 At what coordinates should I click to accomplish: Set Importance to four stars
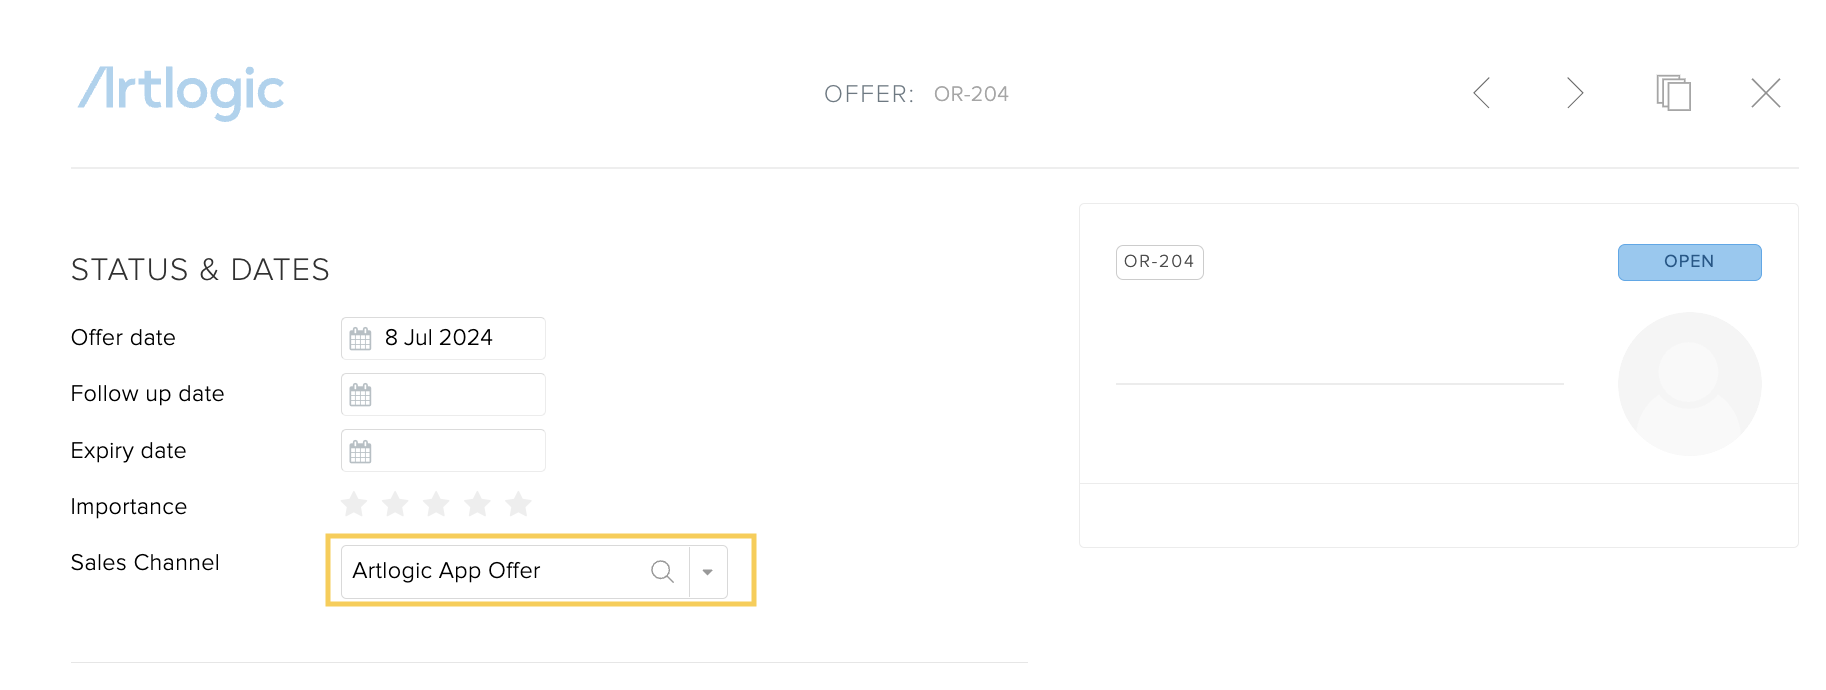[477, 503]
